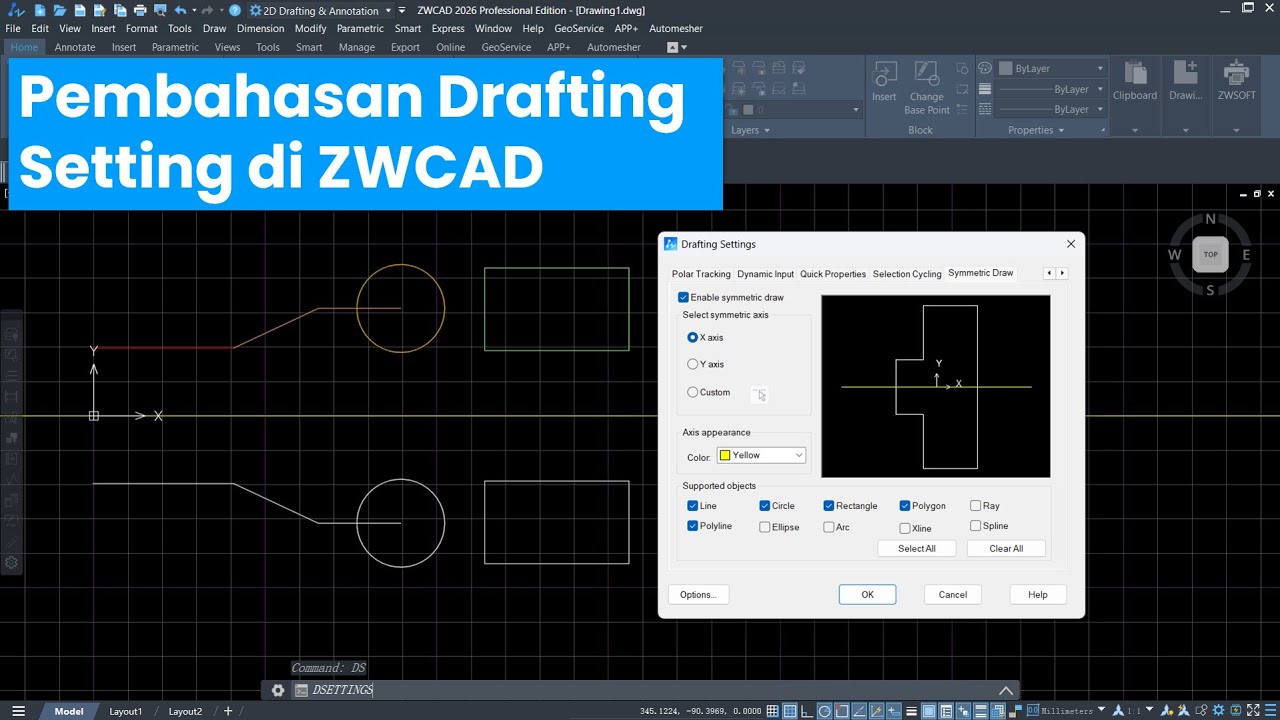The width and height of the screenshot is (1280, 720).
Task: Enable the Ray supported object checkbox
Action: tap(976, 506)
